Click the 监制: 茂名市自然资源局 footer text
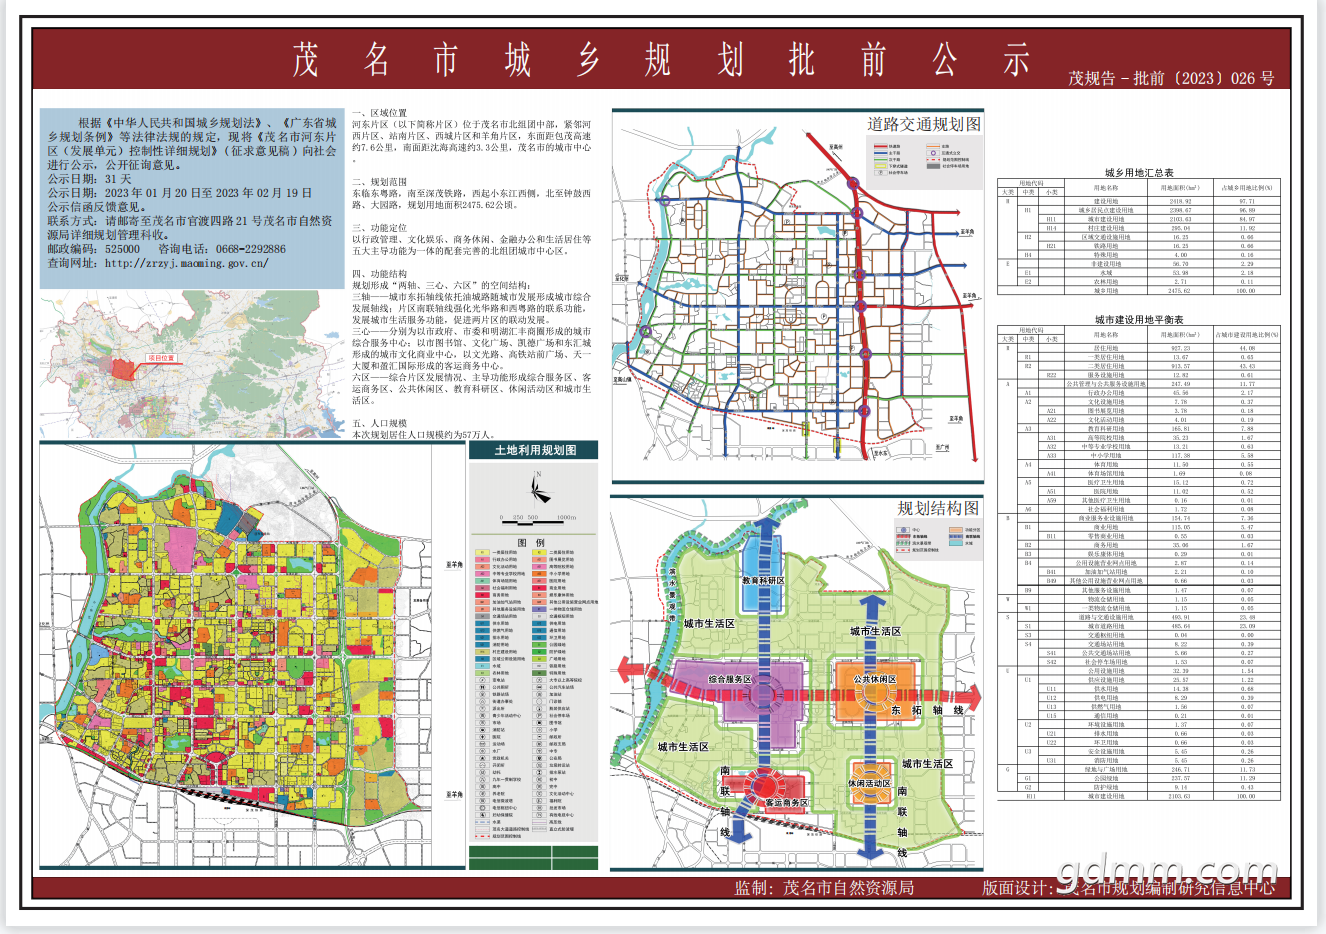This screenshot has height=934, width=1326. 824,887
